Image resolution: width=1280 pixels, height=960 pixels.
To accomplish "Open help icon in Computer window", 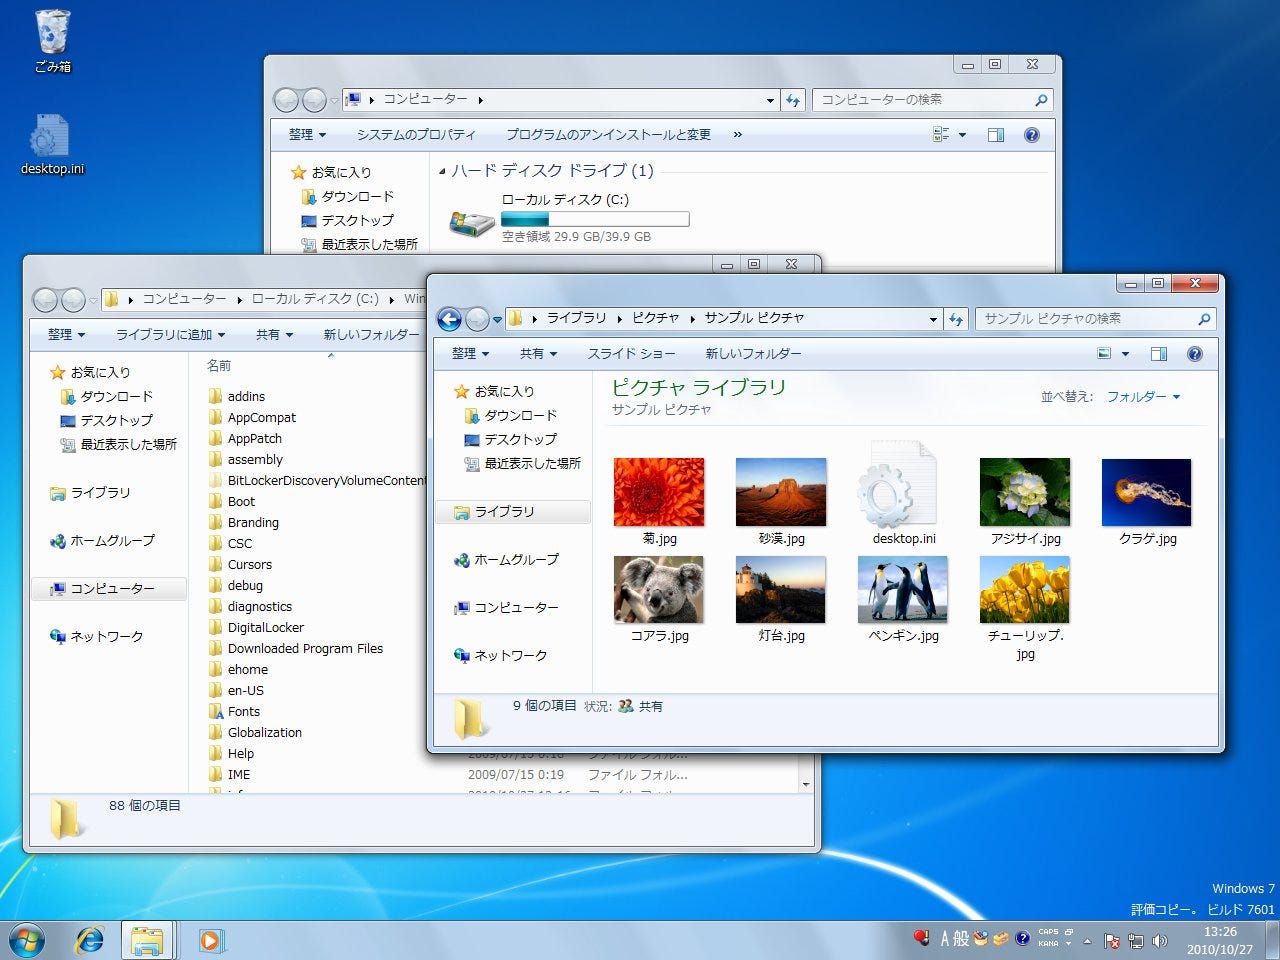I will (1032, 134).
